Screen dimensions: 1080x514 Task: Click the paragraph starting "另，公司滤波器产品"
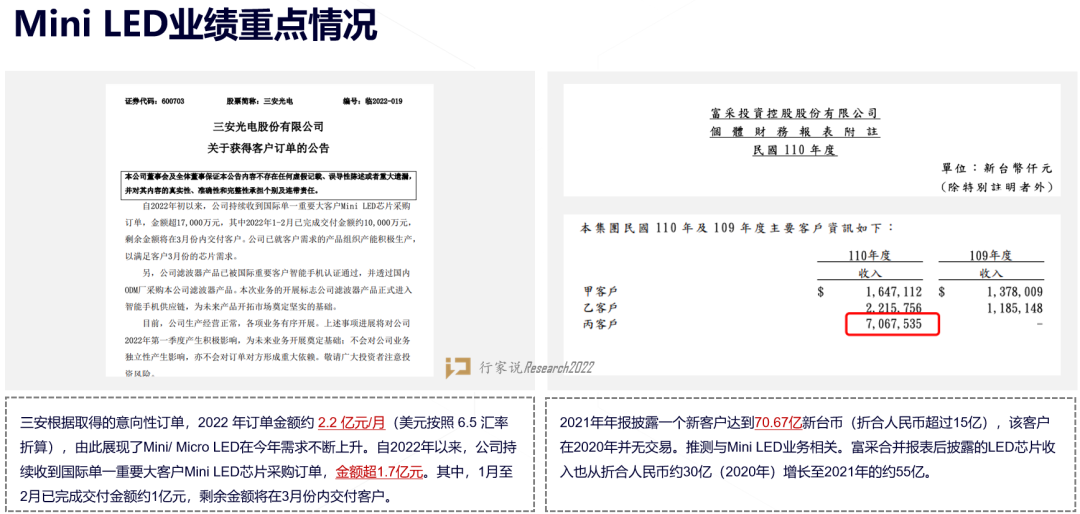[269, 289]
